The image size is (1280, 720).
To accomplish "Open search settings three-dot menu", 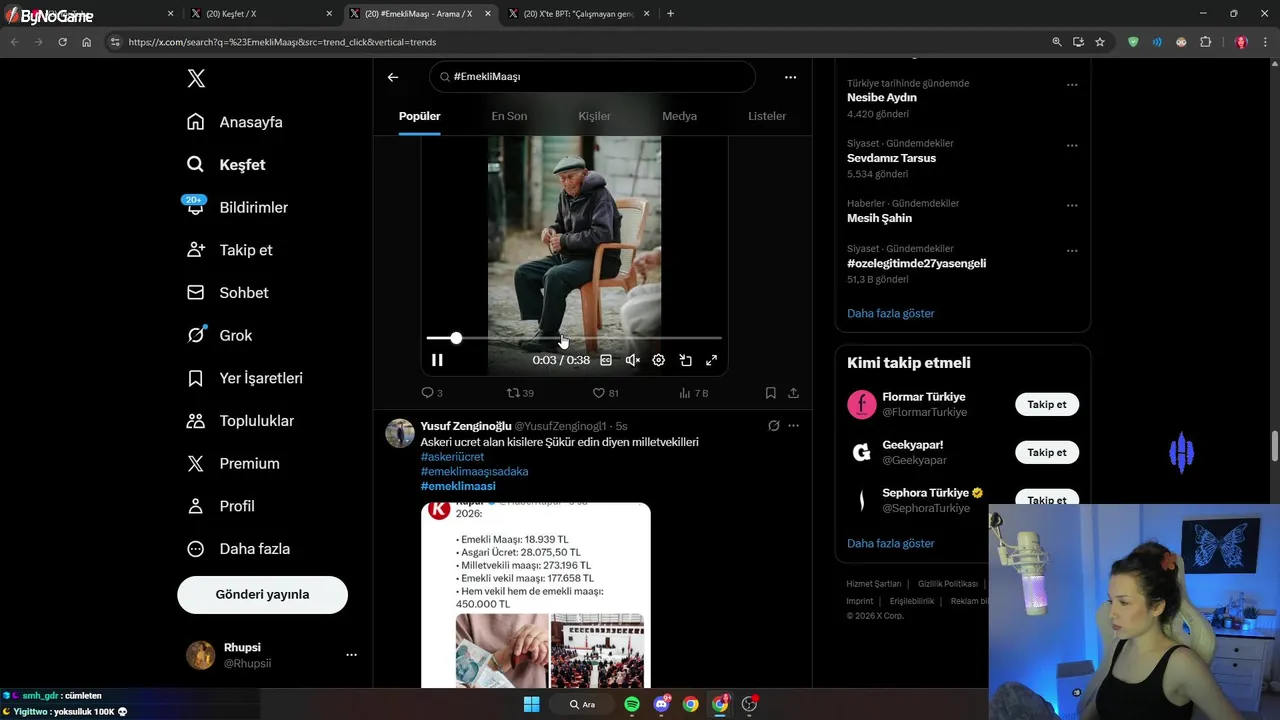I will point(790,77).
